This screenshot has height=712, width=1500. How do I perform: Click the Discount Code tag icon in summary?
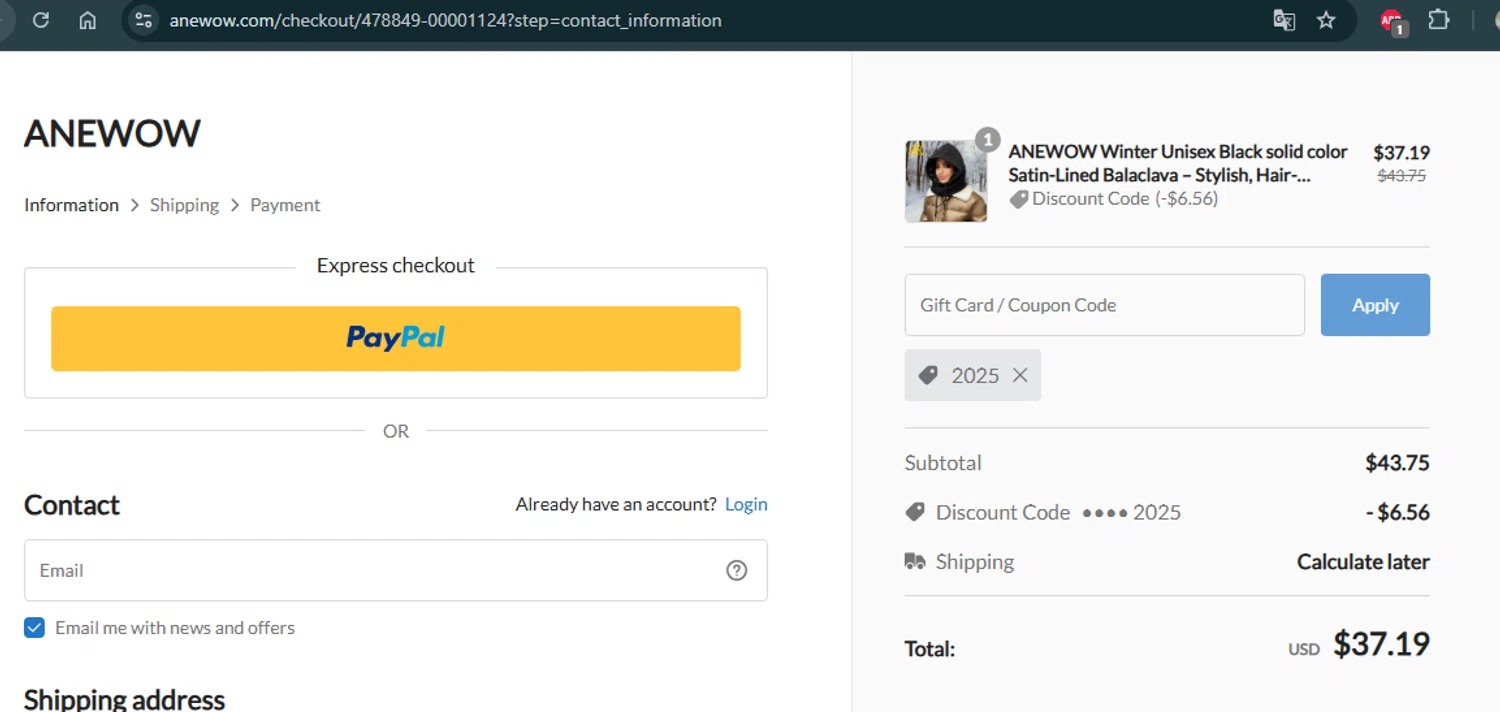click(x=914, y=512)
